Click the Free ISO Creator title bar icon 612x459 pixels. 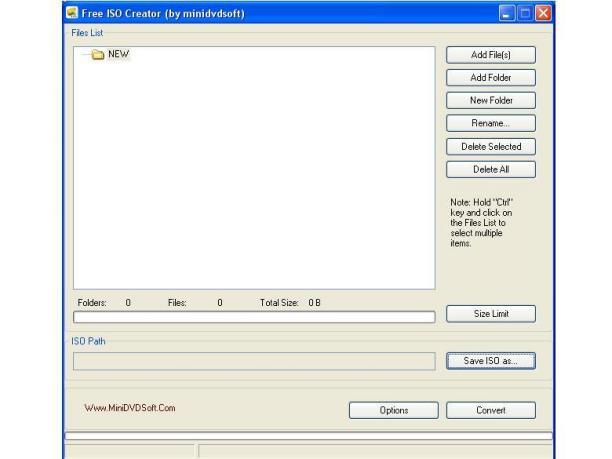point(72,13)
